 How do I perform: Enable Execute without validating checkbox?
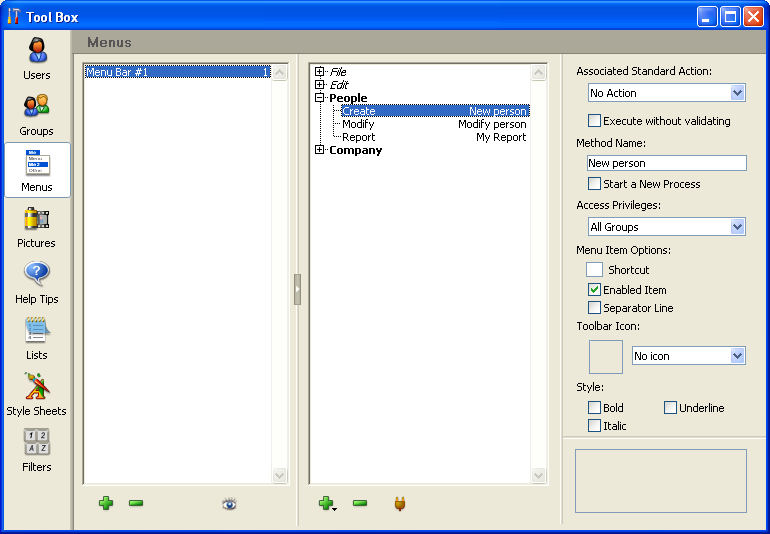pos(595,121)
